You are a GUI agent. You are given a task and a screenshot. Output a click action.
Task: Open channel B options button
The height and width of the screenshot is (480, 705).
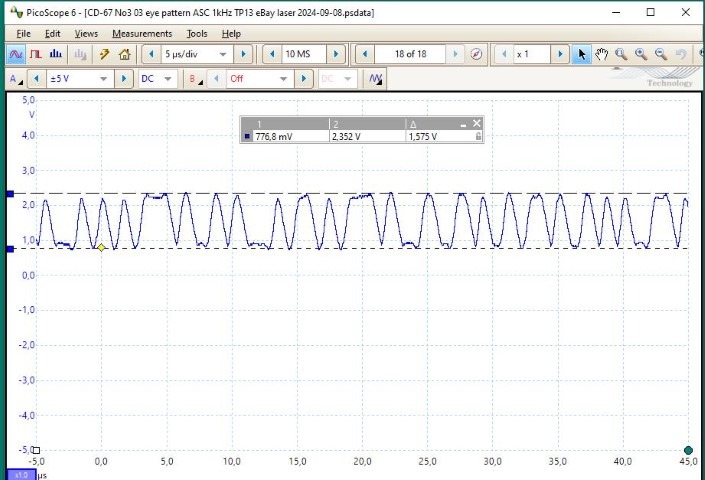195,79
